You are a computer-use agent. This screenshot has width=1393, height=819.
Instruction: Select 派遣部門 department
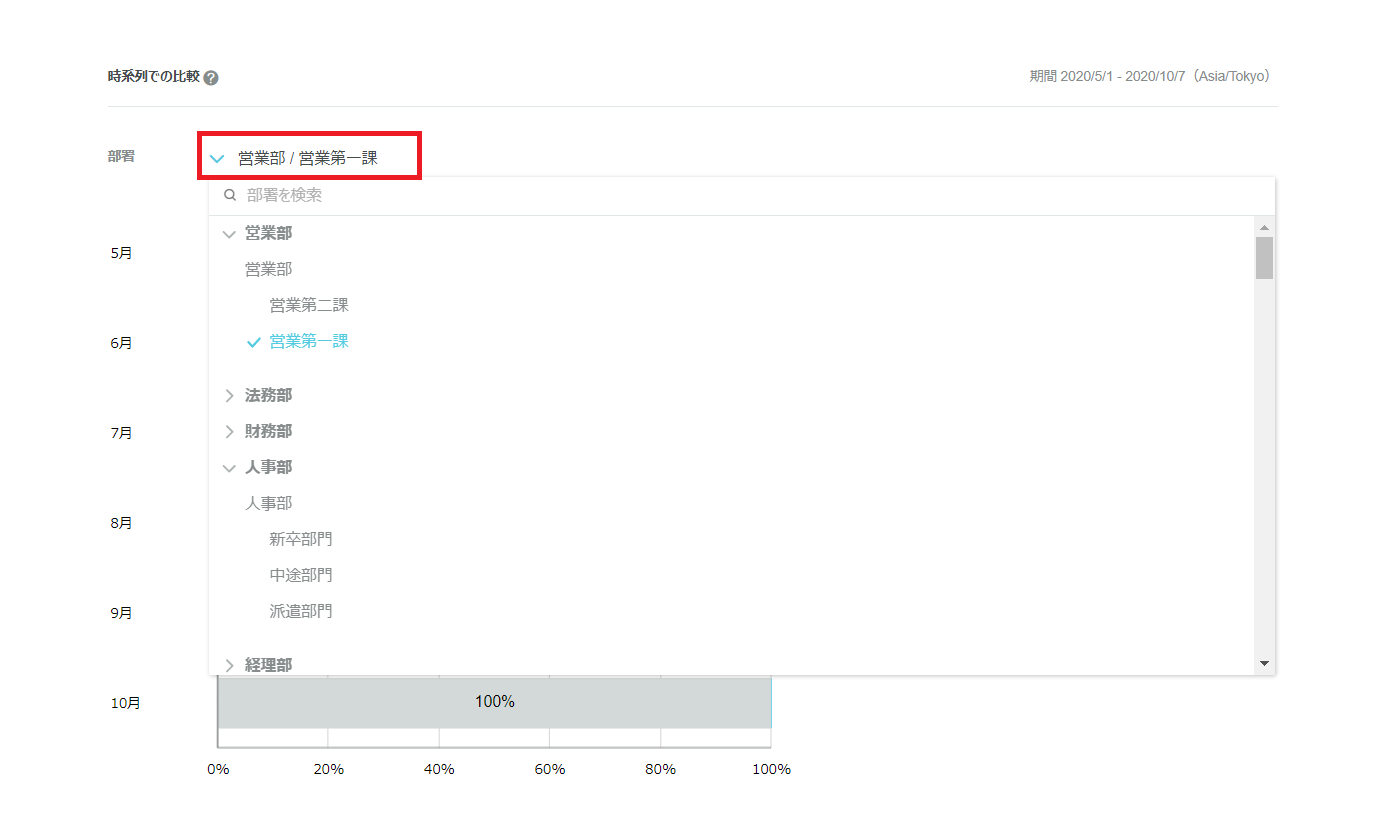301,612
